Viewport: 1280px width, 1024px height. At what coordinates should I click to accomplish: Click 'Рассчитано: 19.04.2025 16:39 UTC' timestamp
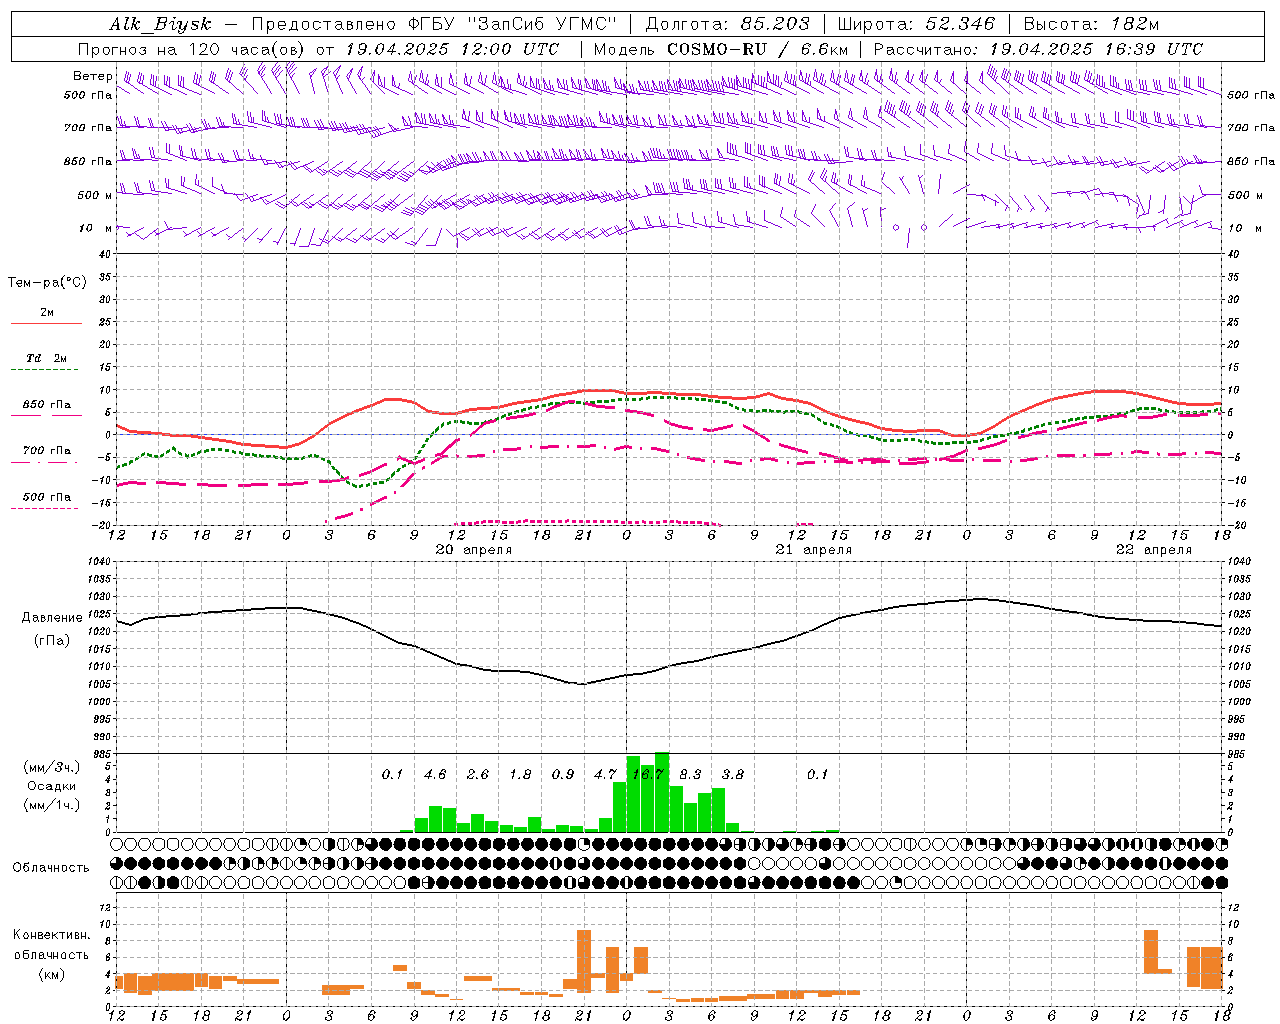tap(1038, 49)
